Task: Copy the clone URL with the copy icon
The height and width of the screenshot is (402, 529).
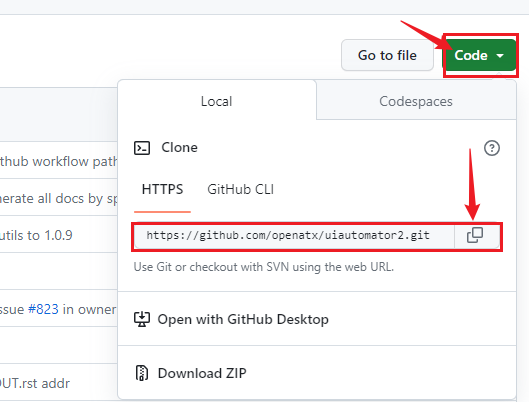Action: 475,235
